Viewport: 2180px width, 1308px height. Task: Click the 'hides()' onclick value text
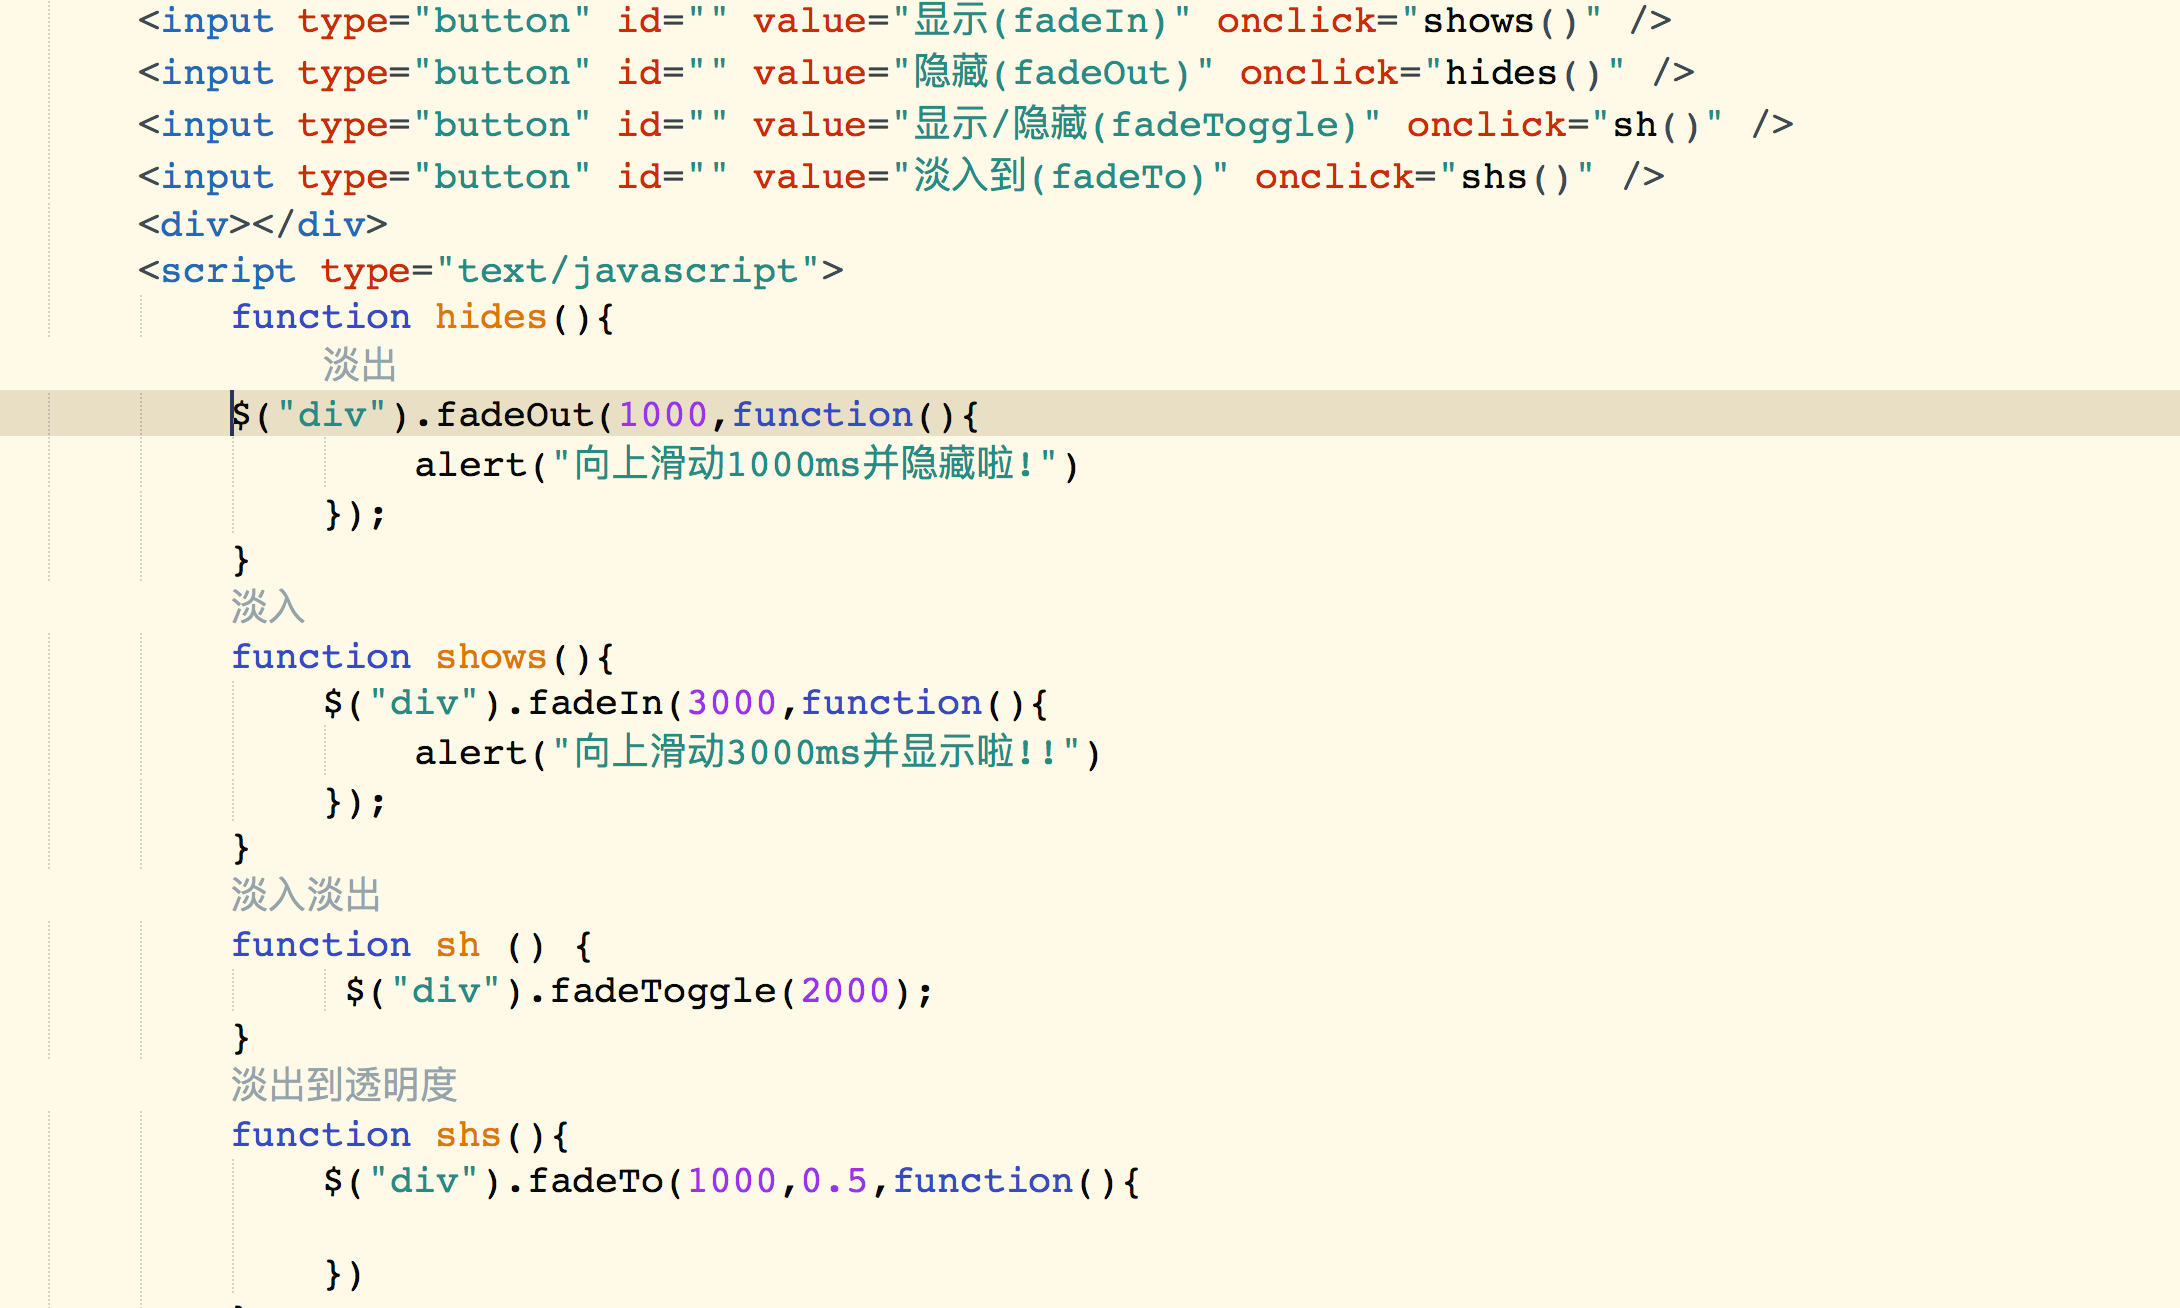pos(1523,73)
